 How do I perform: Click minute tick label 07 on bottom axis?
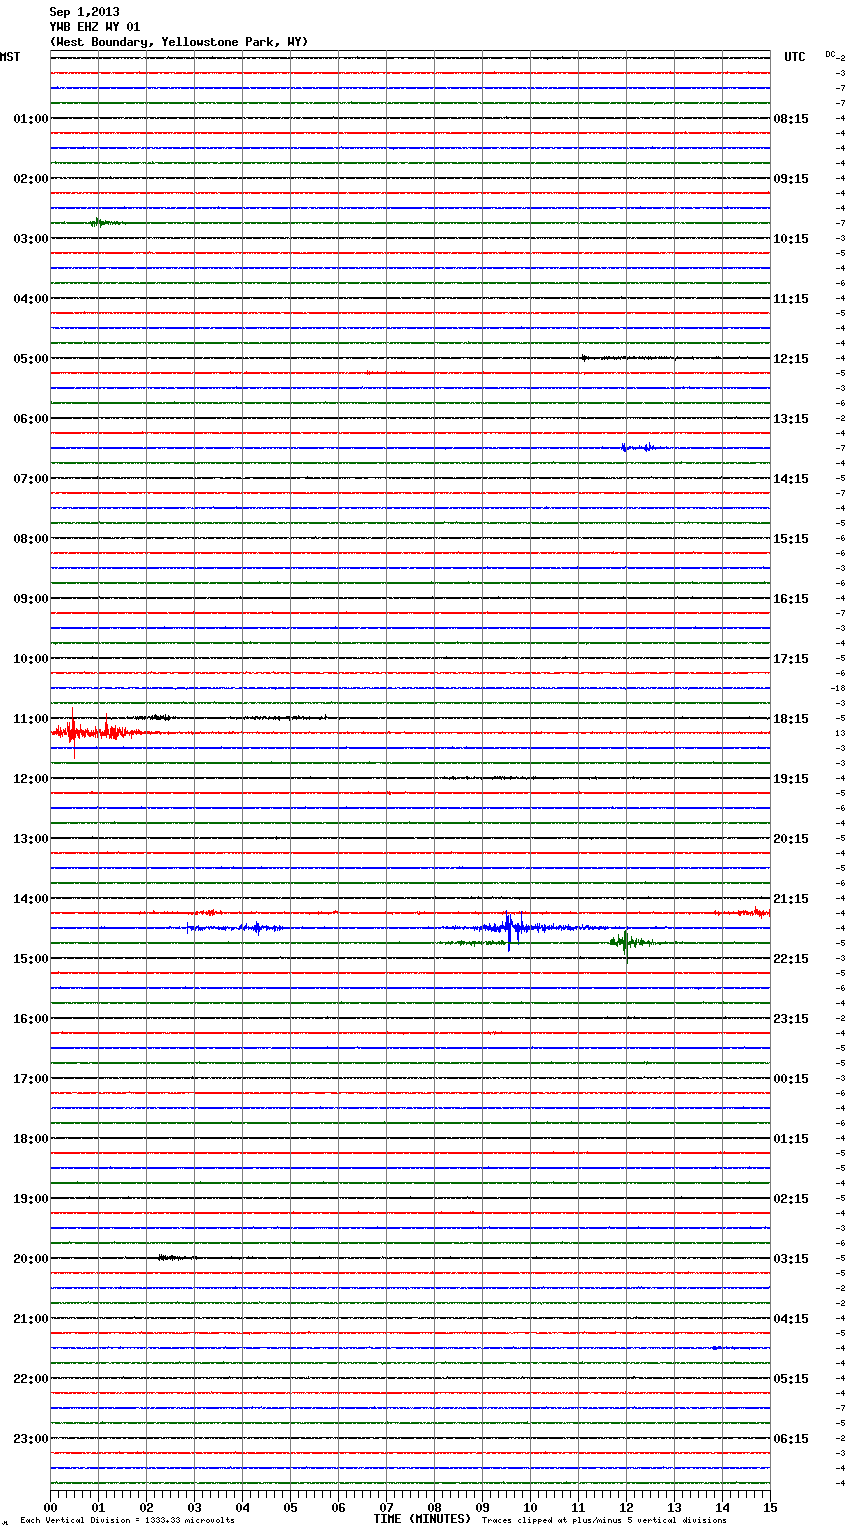386,1507
